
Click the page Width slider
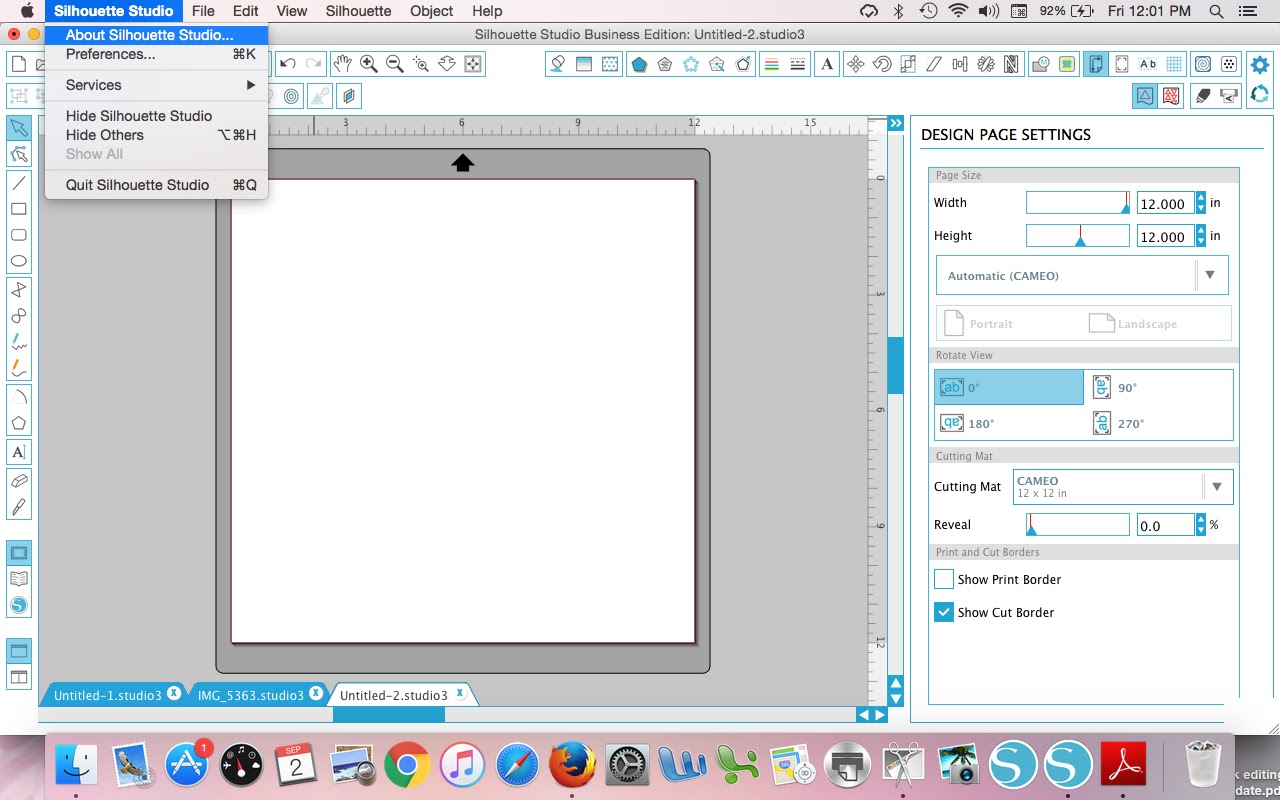[1078, 203]
